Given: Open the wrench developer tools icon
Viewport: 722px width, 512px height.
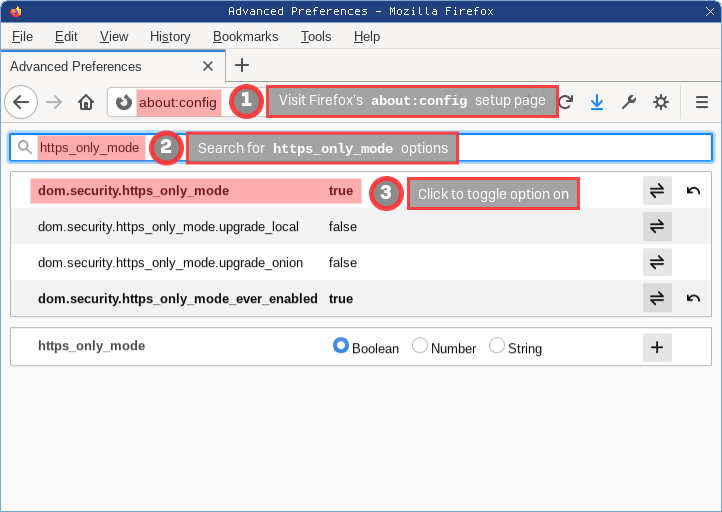Looking at the screenshot, I should 629,102.
